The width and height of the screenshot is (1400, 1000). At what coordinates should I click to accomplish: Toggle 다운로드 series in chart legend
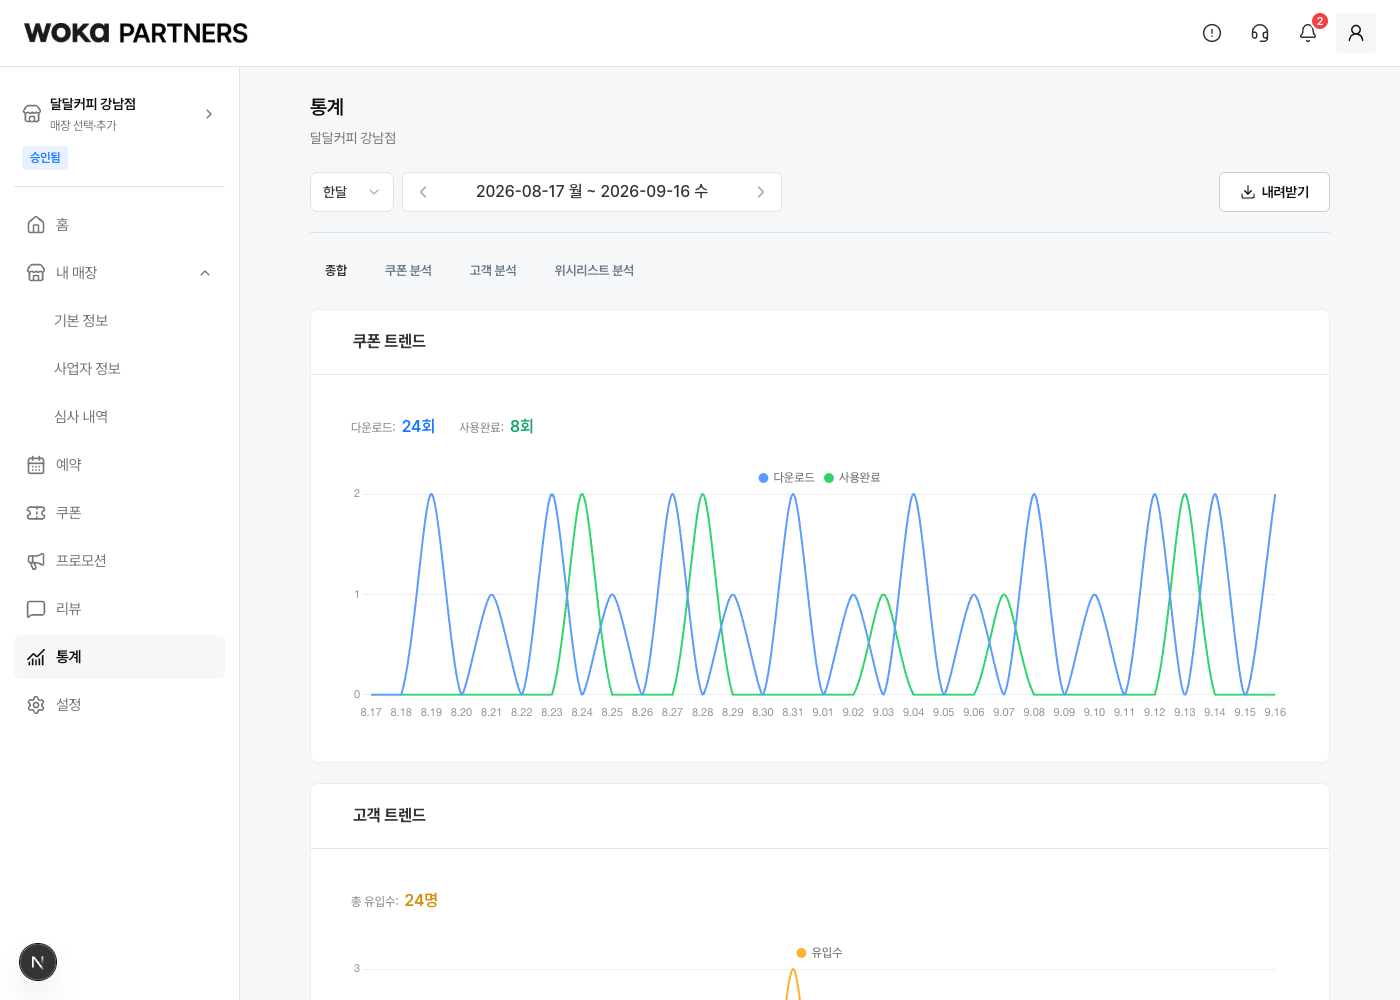click(x=786, y=478)
